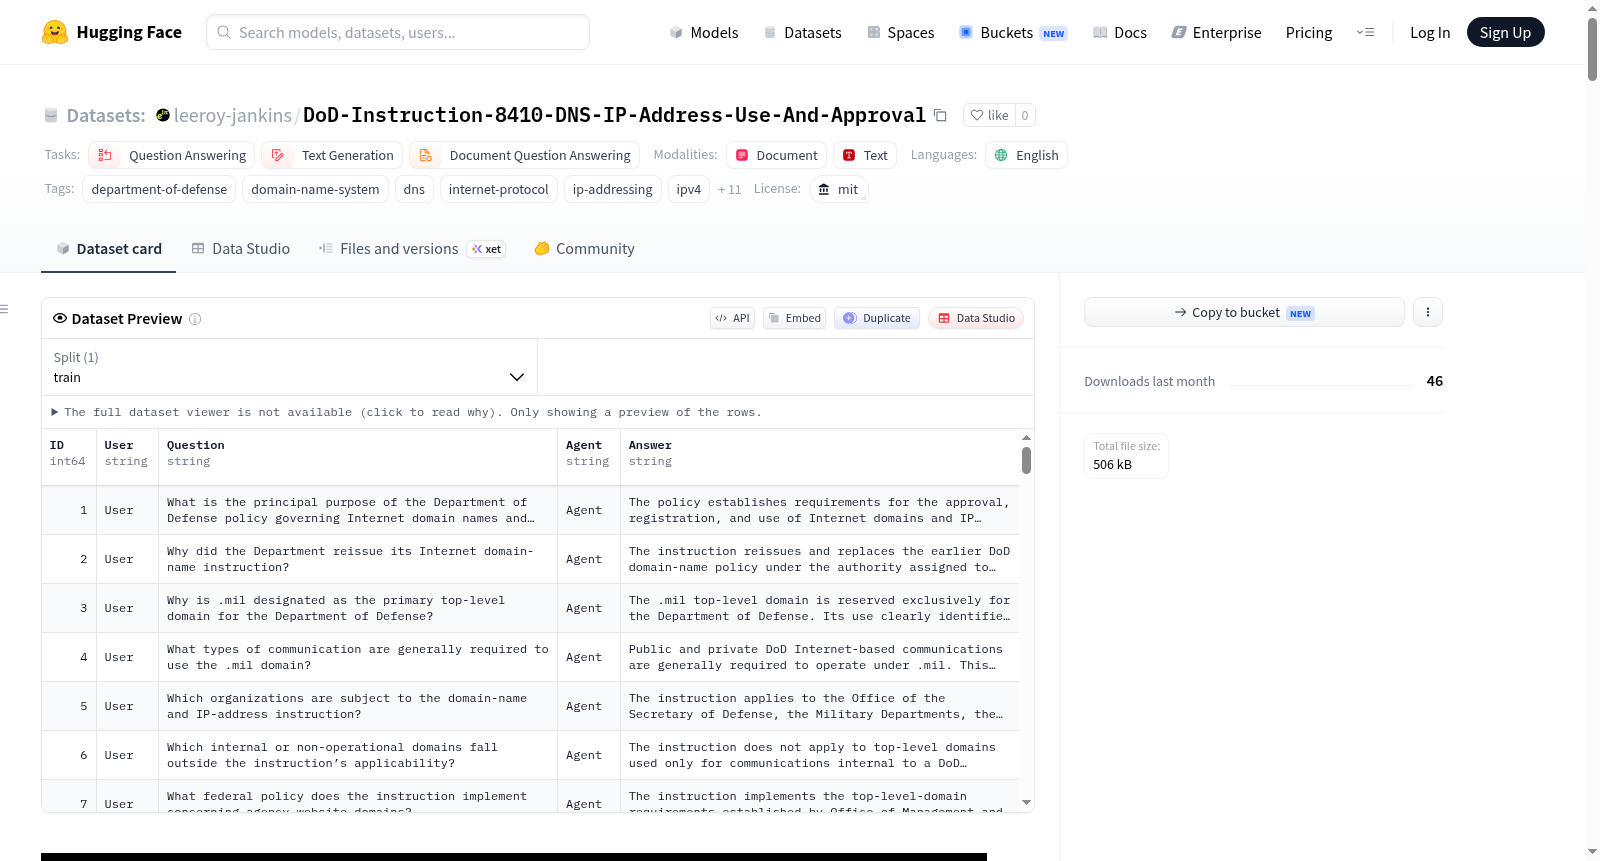The height and width of the screenshot is (861, 1600).
Task: Click the page vertical scrollbar thumb
Action: coord(1592,48)
